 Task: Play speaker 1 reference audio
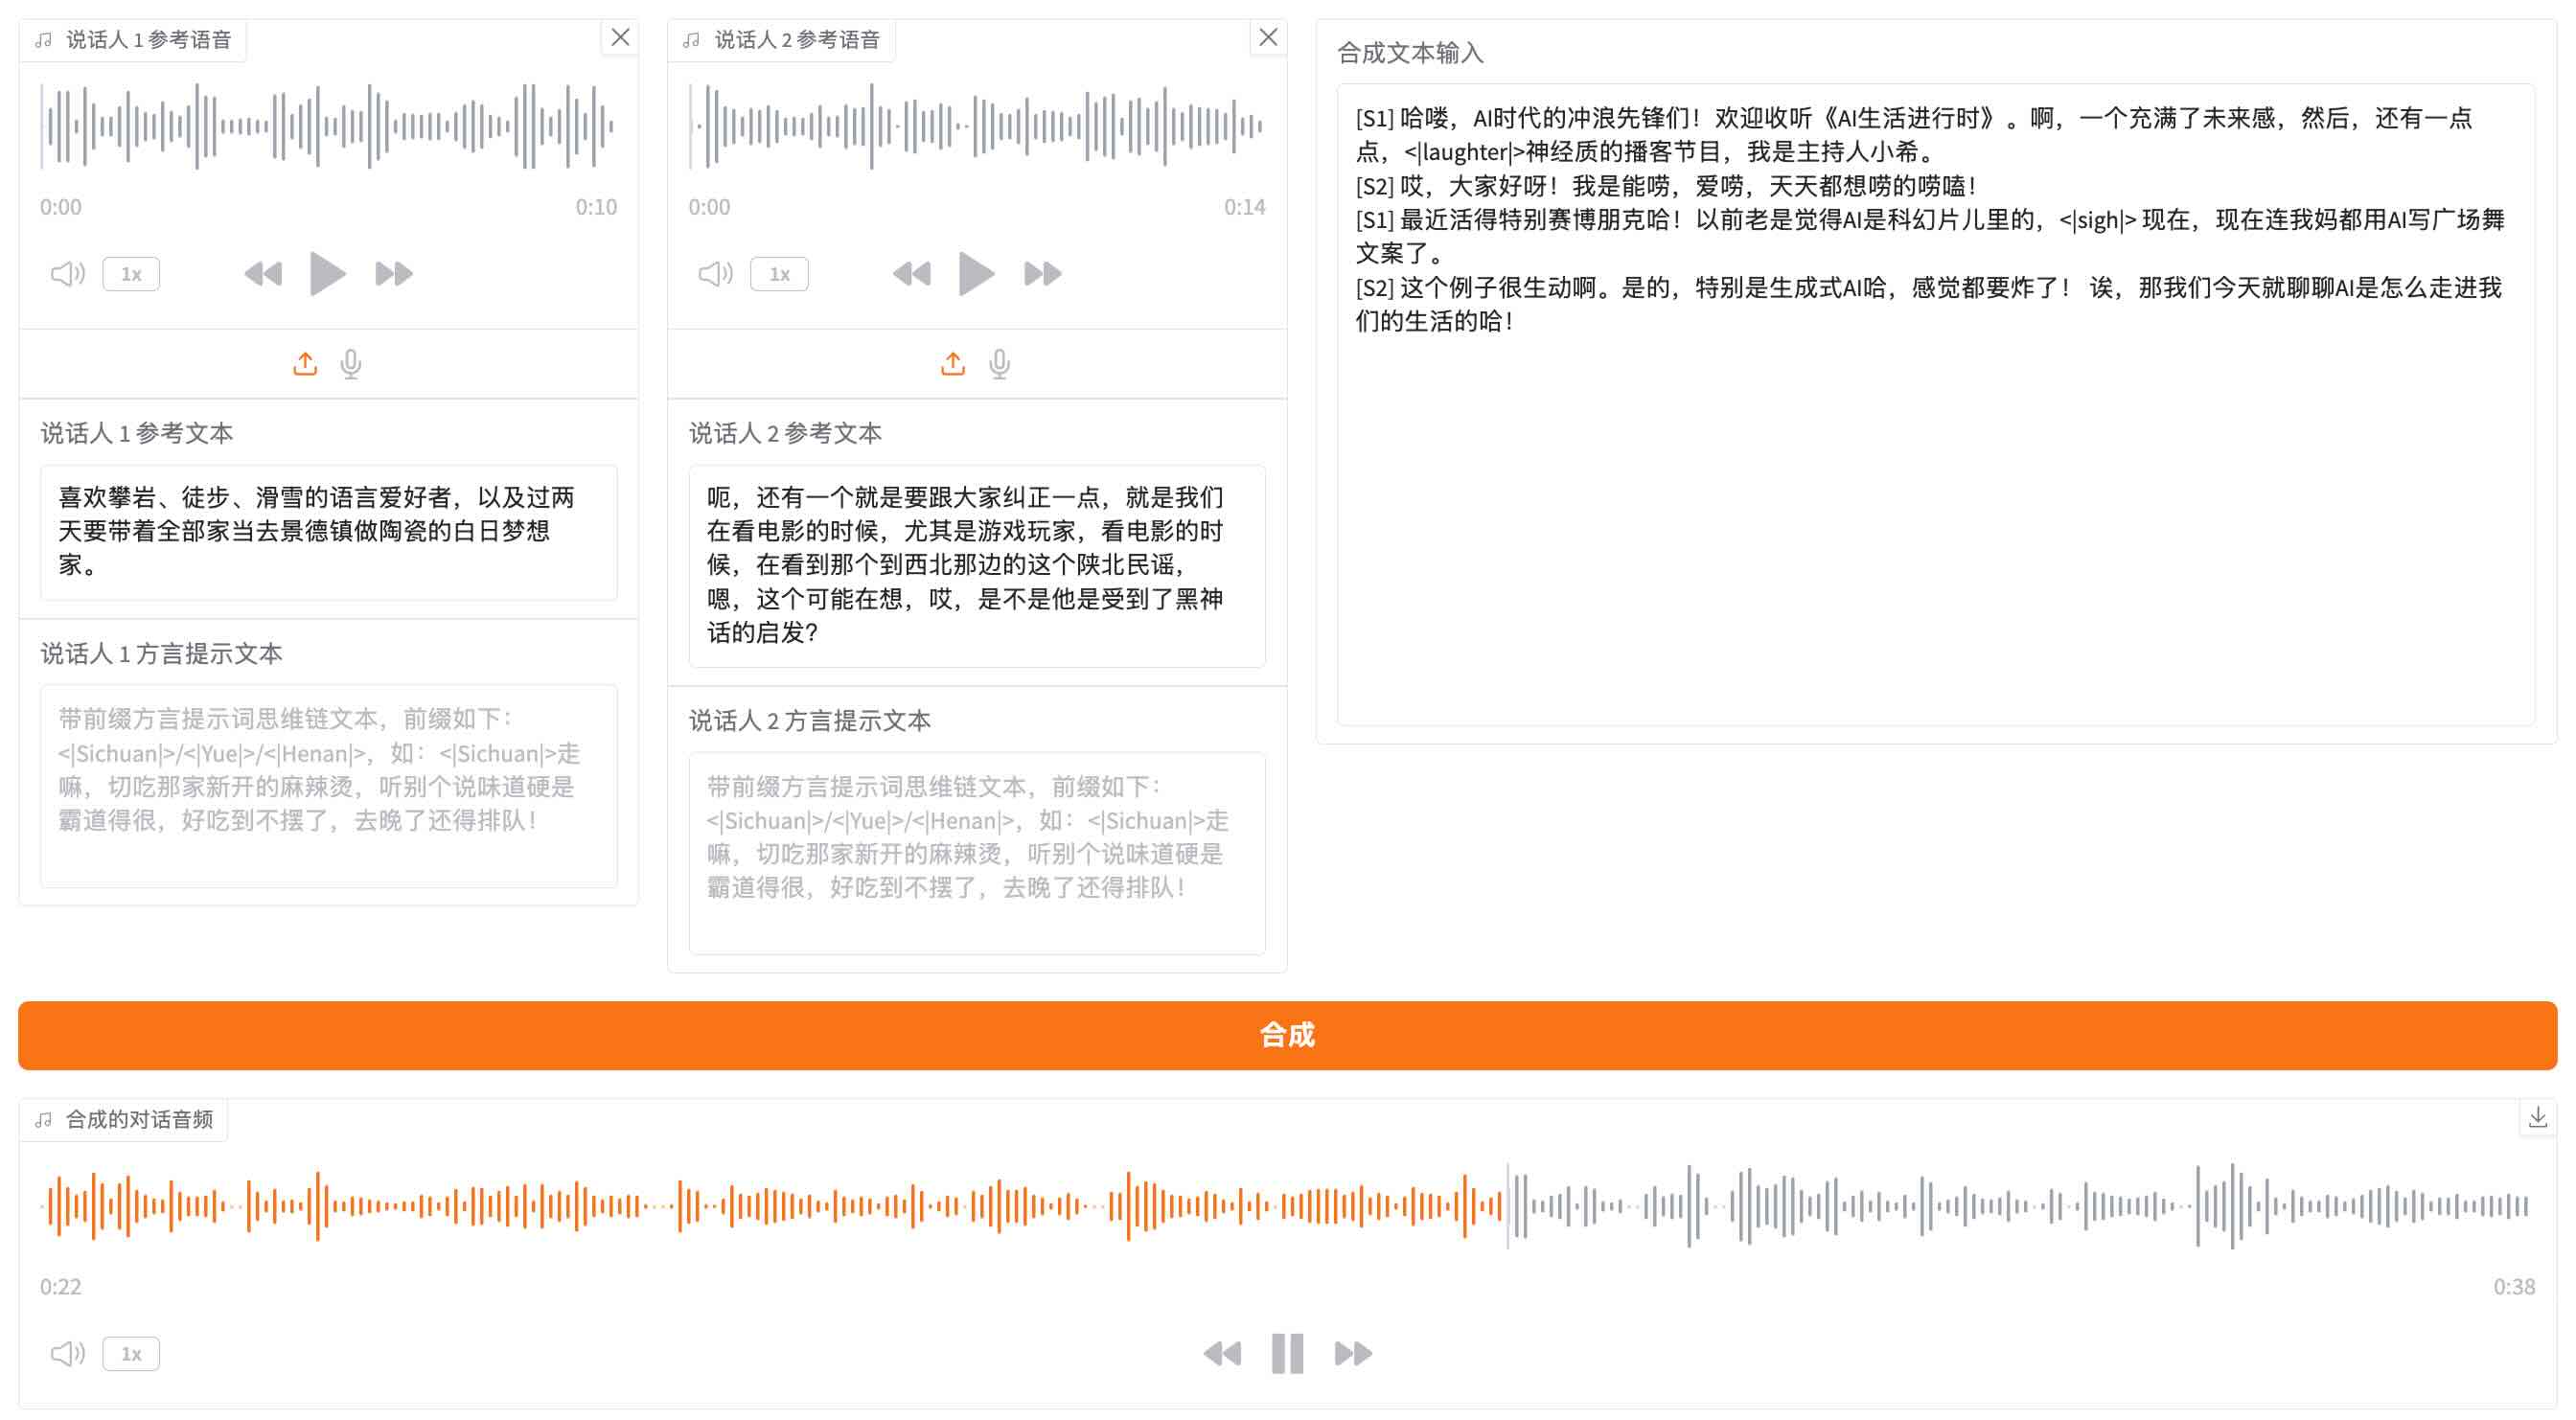click(x=327, y=273)
